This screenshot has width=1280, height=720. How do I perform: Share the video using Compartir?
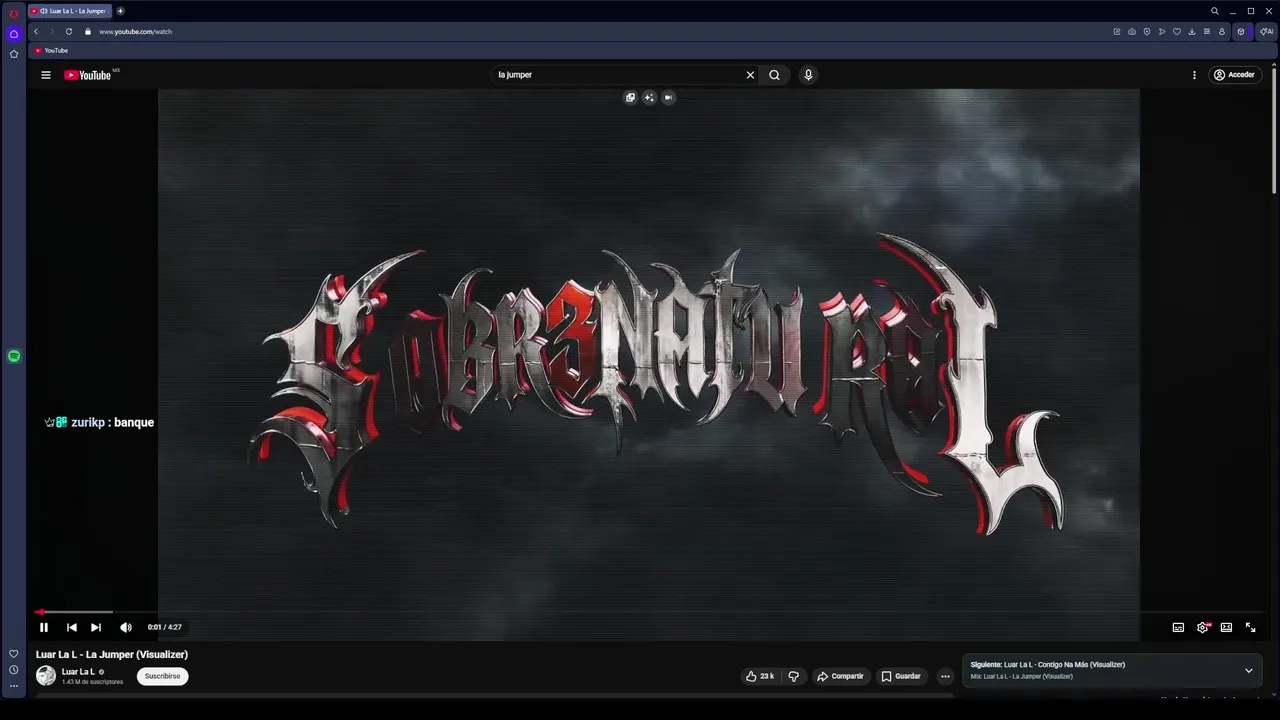tap(840, 676)
